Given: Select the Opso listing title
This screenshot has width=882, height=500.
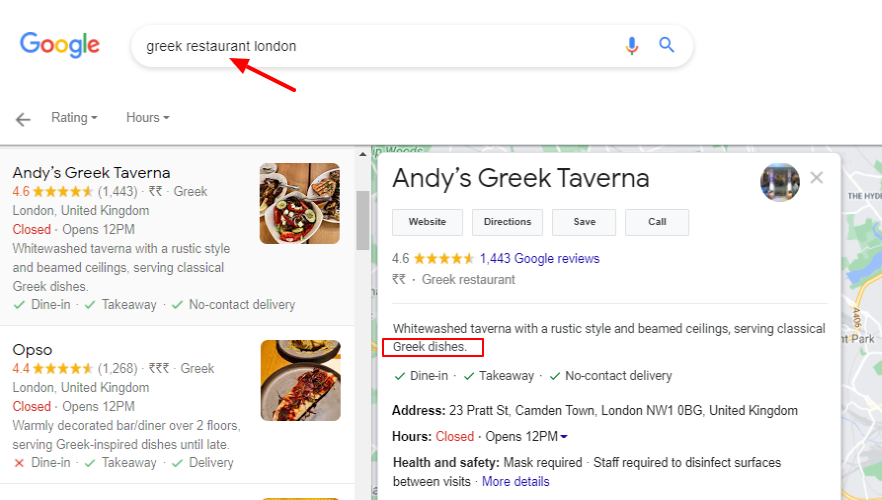Looking at the screenshot, I should pos(32,350).
